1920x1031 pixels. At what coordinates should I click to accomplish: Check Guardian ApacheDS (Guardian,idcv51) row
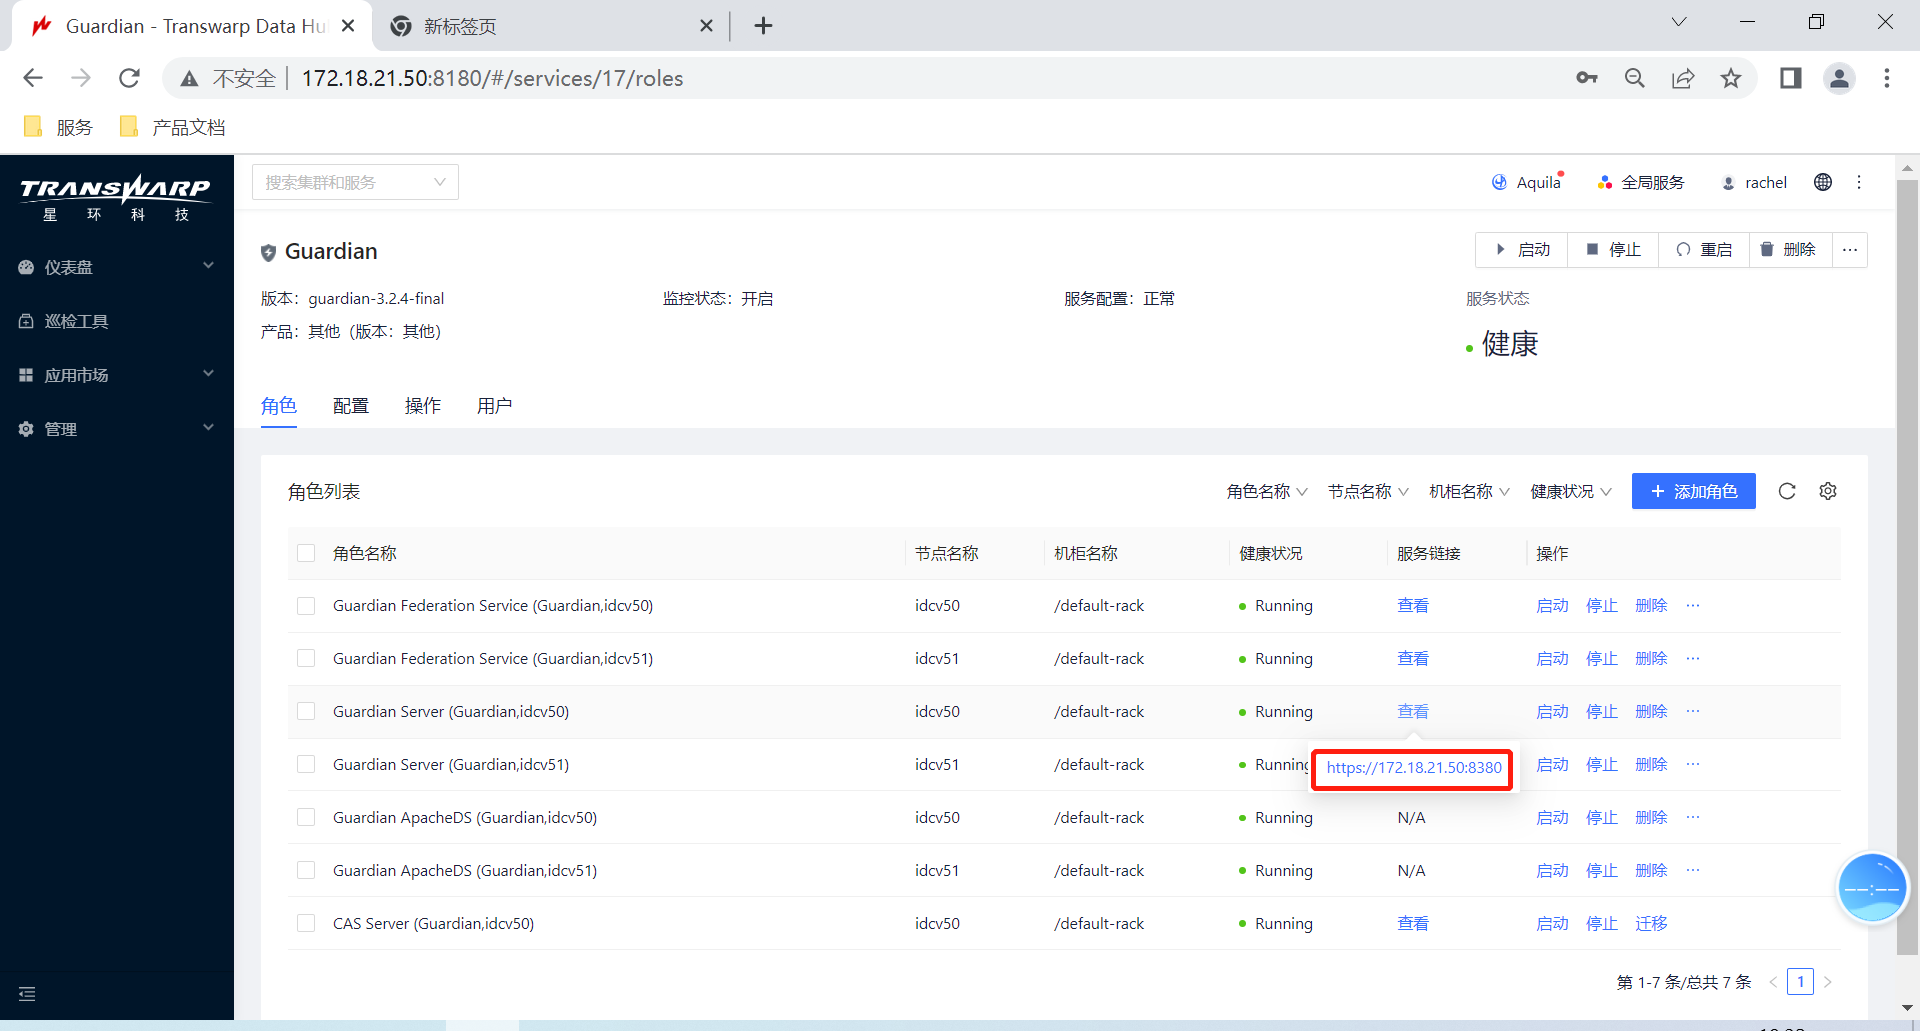click(306, 871)
